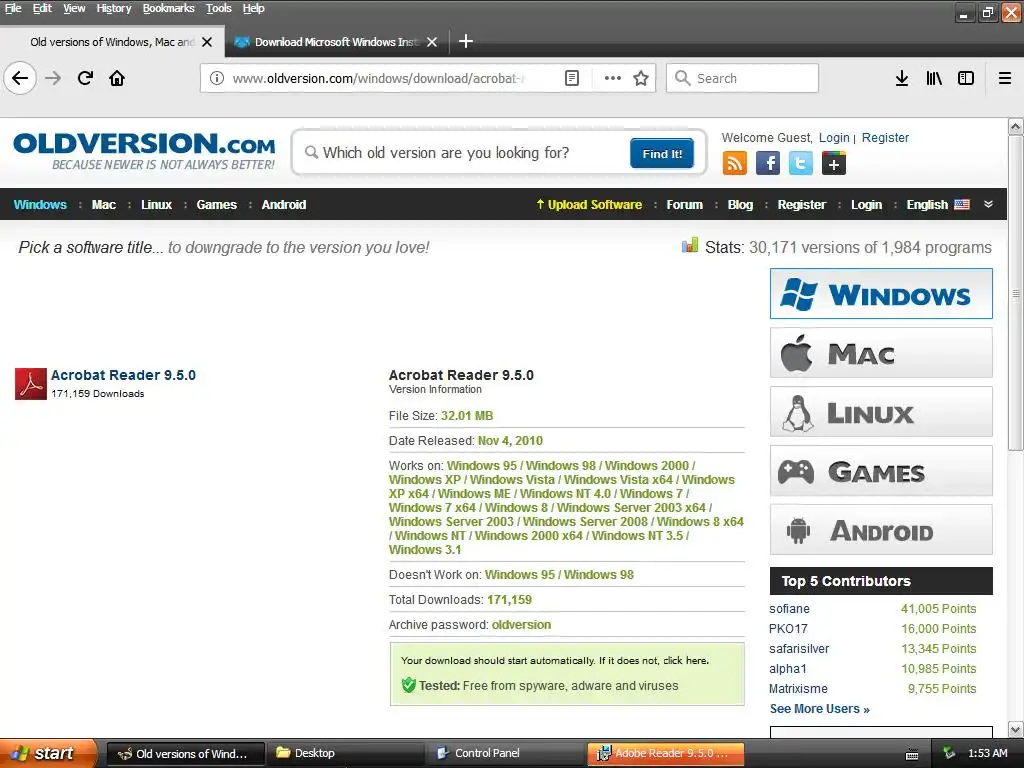
Task: Click the Android platform sidebar button
Action: [881, 530]
